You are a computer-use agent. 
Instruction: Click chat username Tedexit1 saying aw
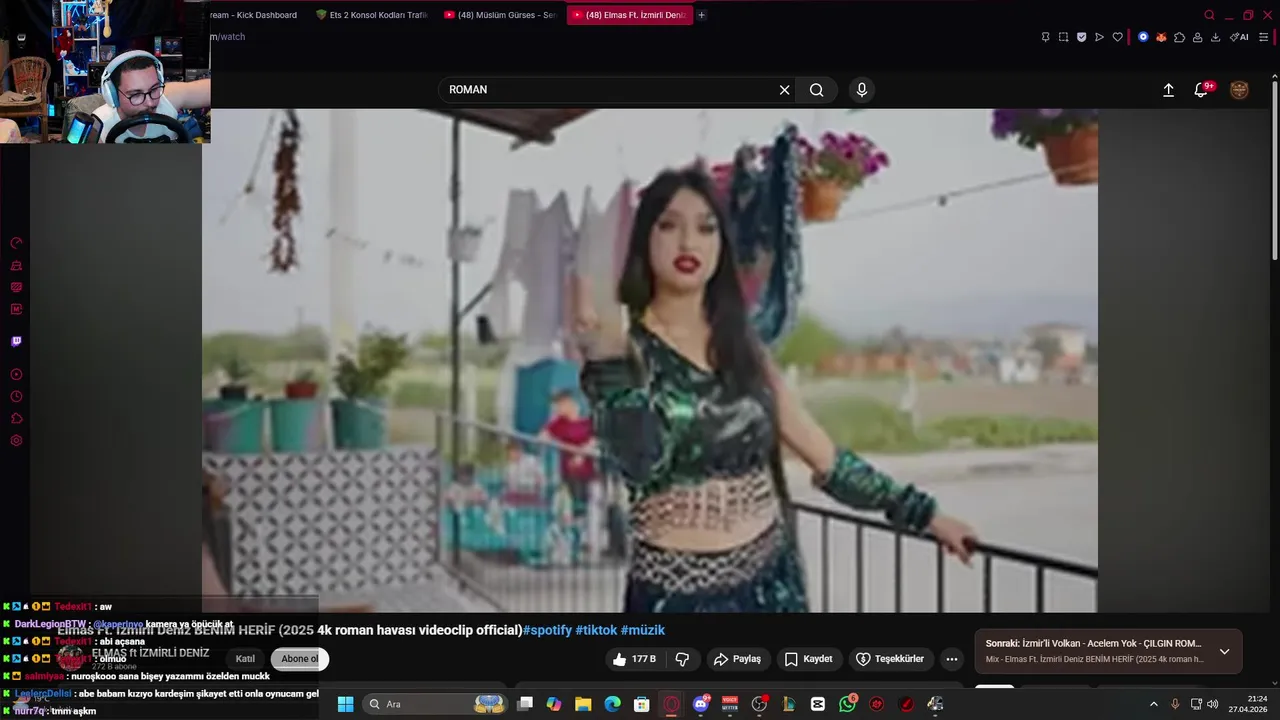[73, 607]
